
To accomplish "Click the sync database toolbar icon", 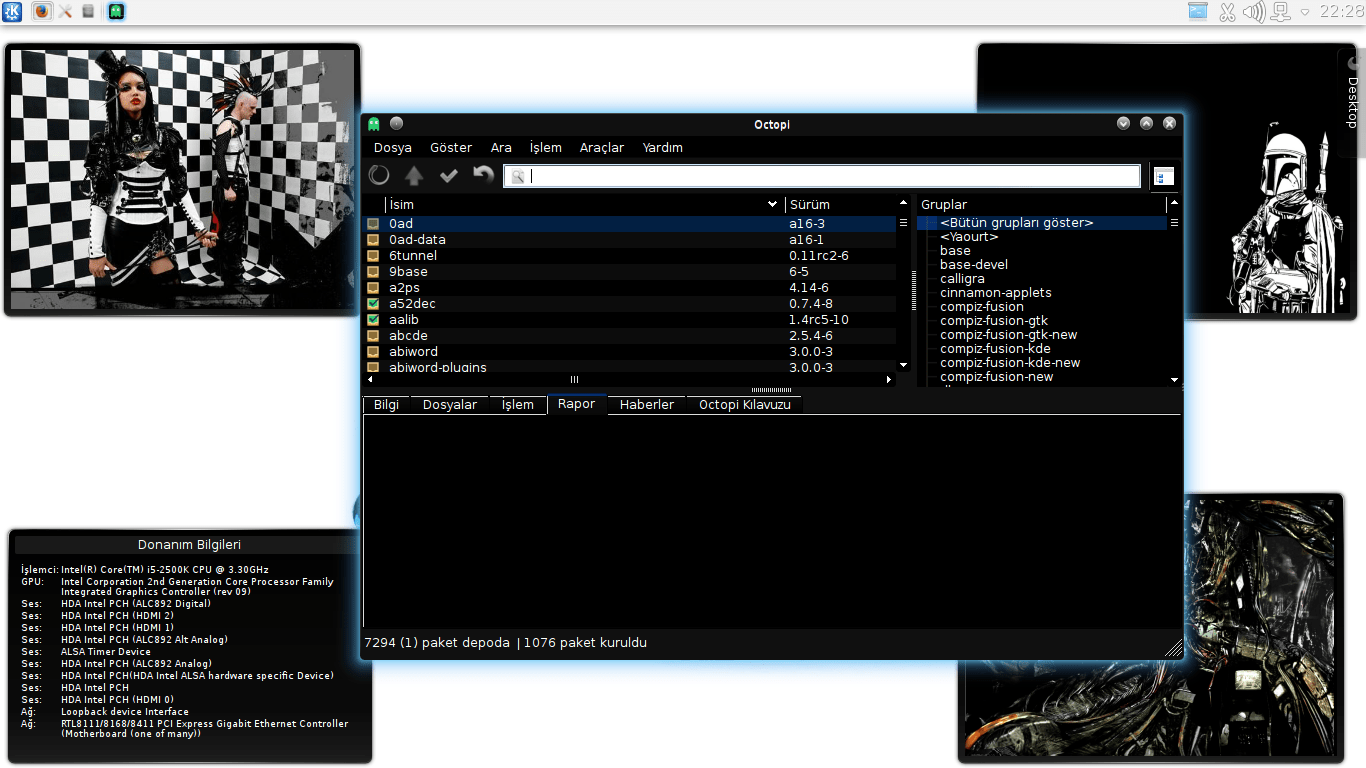I will click(380, 176).
